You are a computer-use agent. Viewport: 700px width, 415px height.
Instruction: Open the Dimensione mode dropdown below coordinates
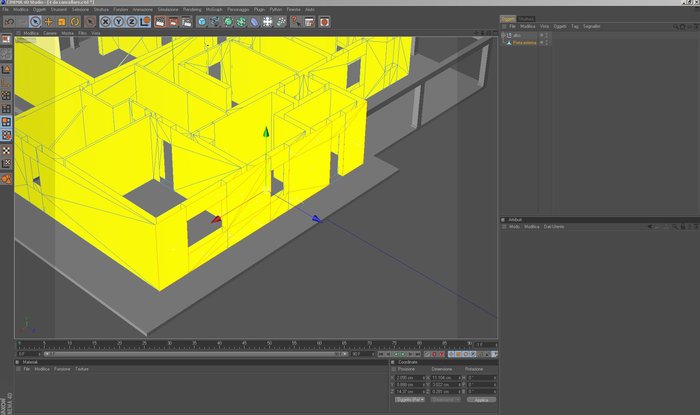445,399
